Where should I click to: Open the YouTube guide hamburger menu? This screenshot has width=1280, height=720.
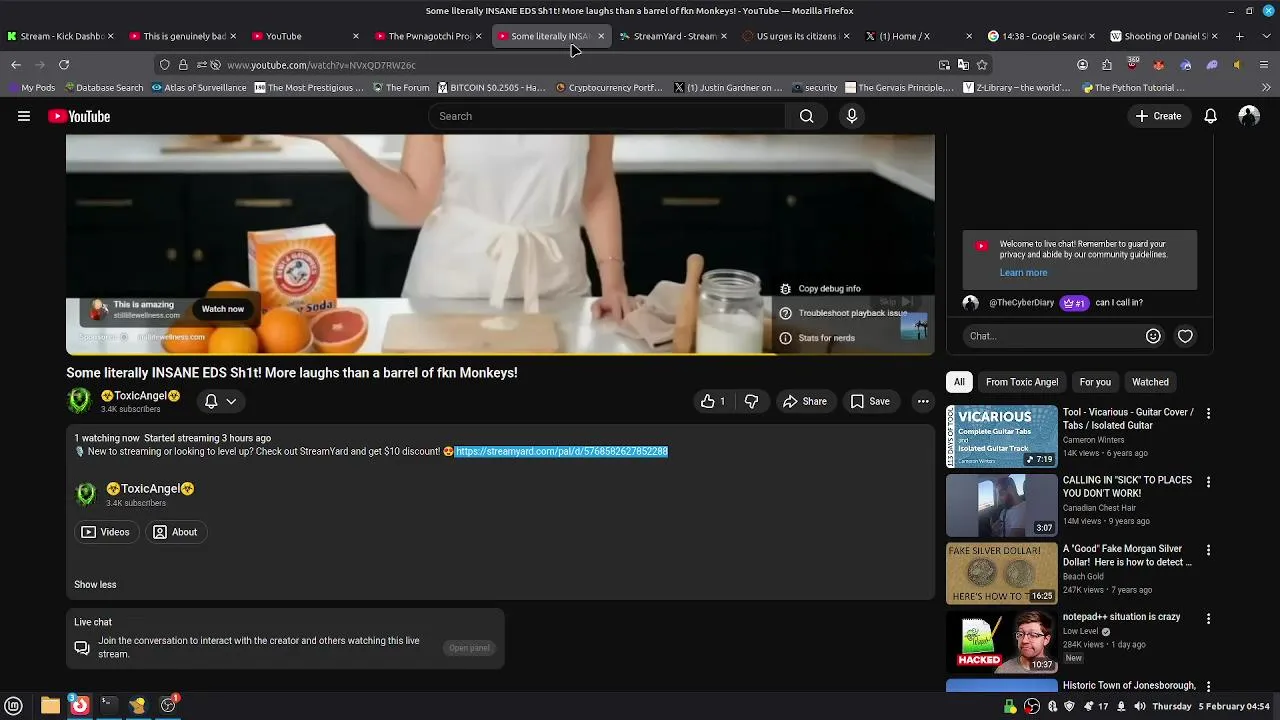24,116
